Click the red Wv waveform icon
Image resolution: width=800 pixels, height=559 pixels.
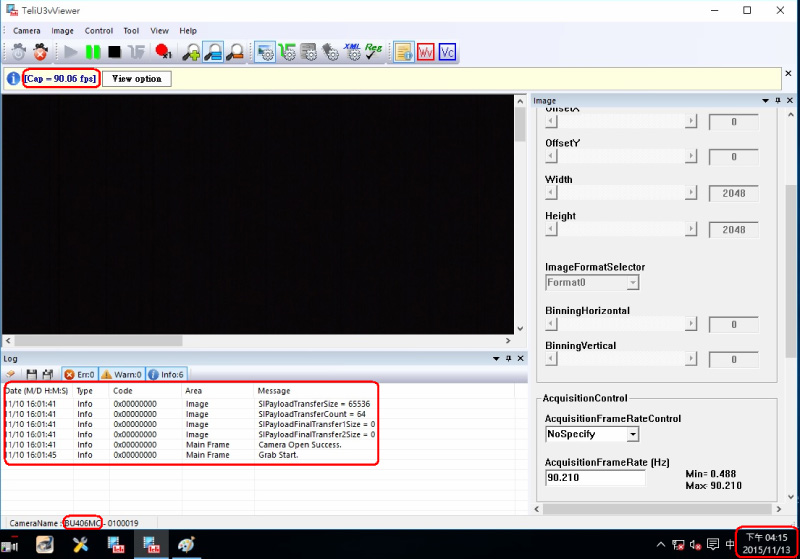click(426, 52)
